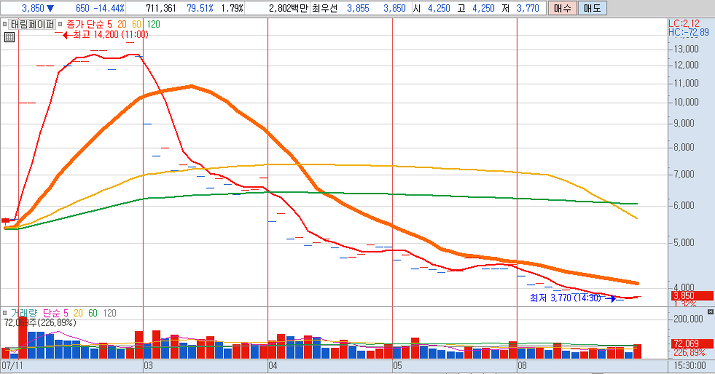Select the volume 60 MA label
The height and width of the screenshot is (374, 715).
(93, 313)
